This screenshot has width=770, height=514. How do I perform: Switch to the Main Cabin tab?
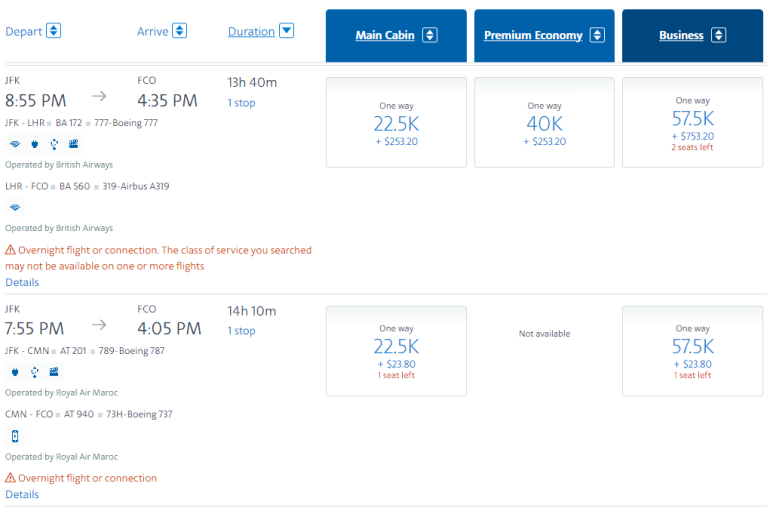[x=396, y=36]
